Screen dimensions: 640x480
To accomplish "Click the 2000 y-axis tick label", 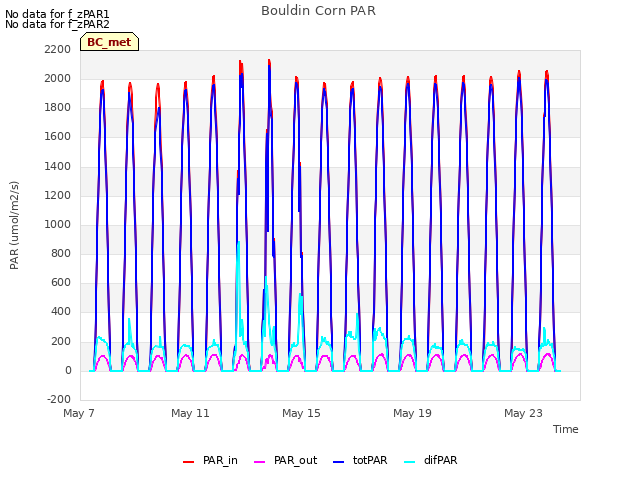I will pos(58,78).
